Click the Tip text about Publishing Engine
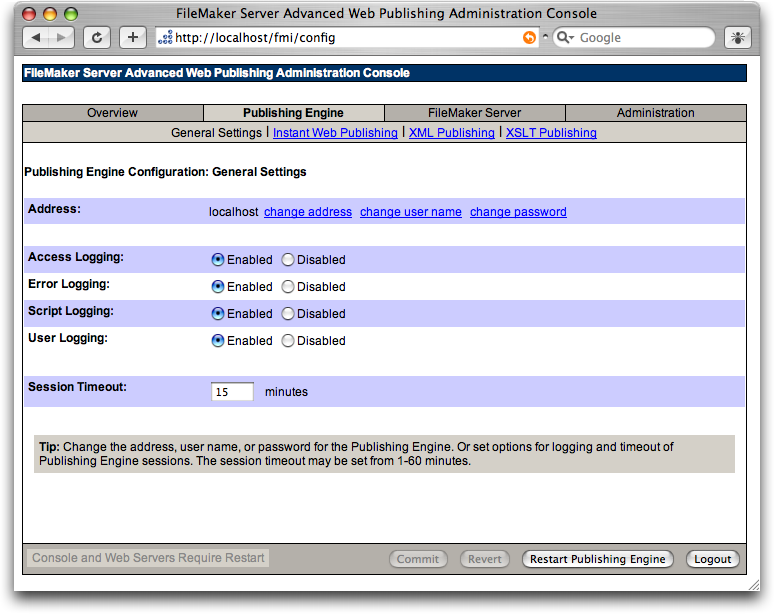This screenshot has width=774, height=614. tap(384, 454)
